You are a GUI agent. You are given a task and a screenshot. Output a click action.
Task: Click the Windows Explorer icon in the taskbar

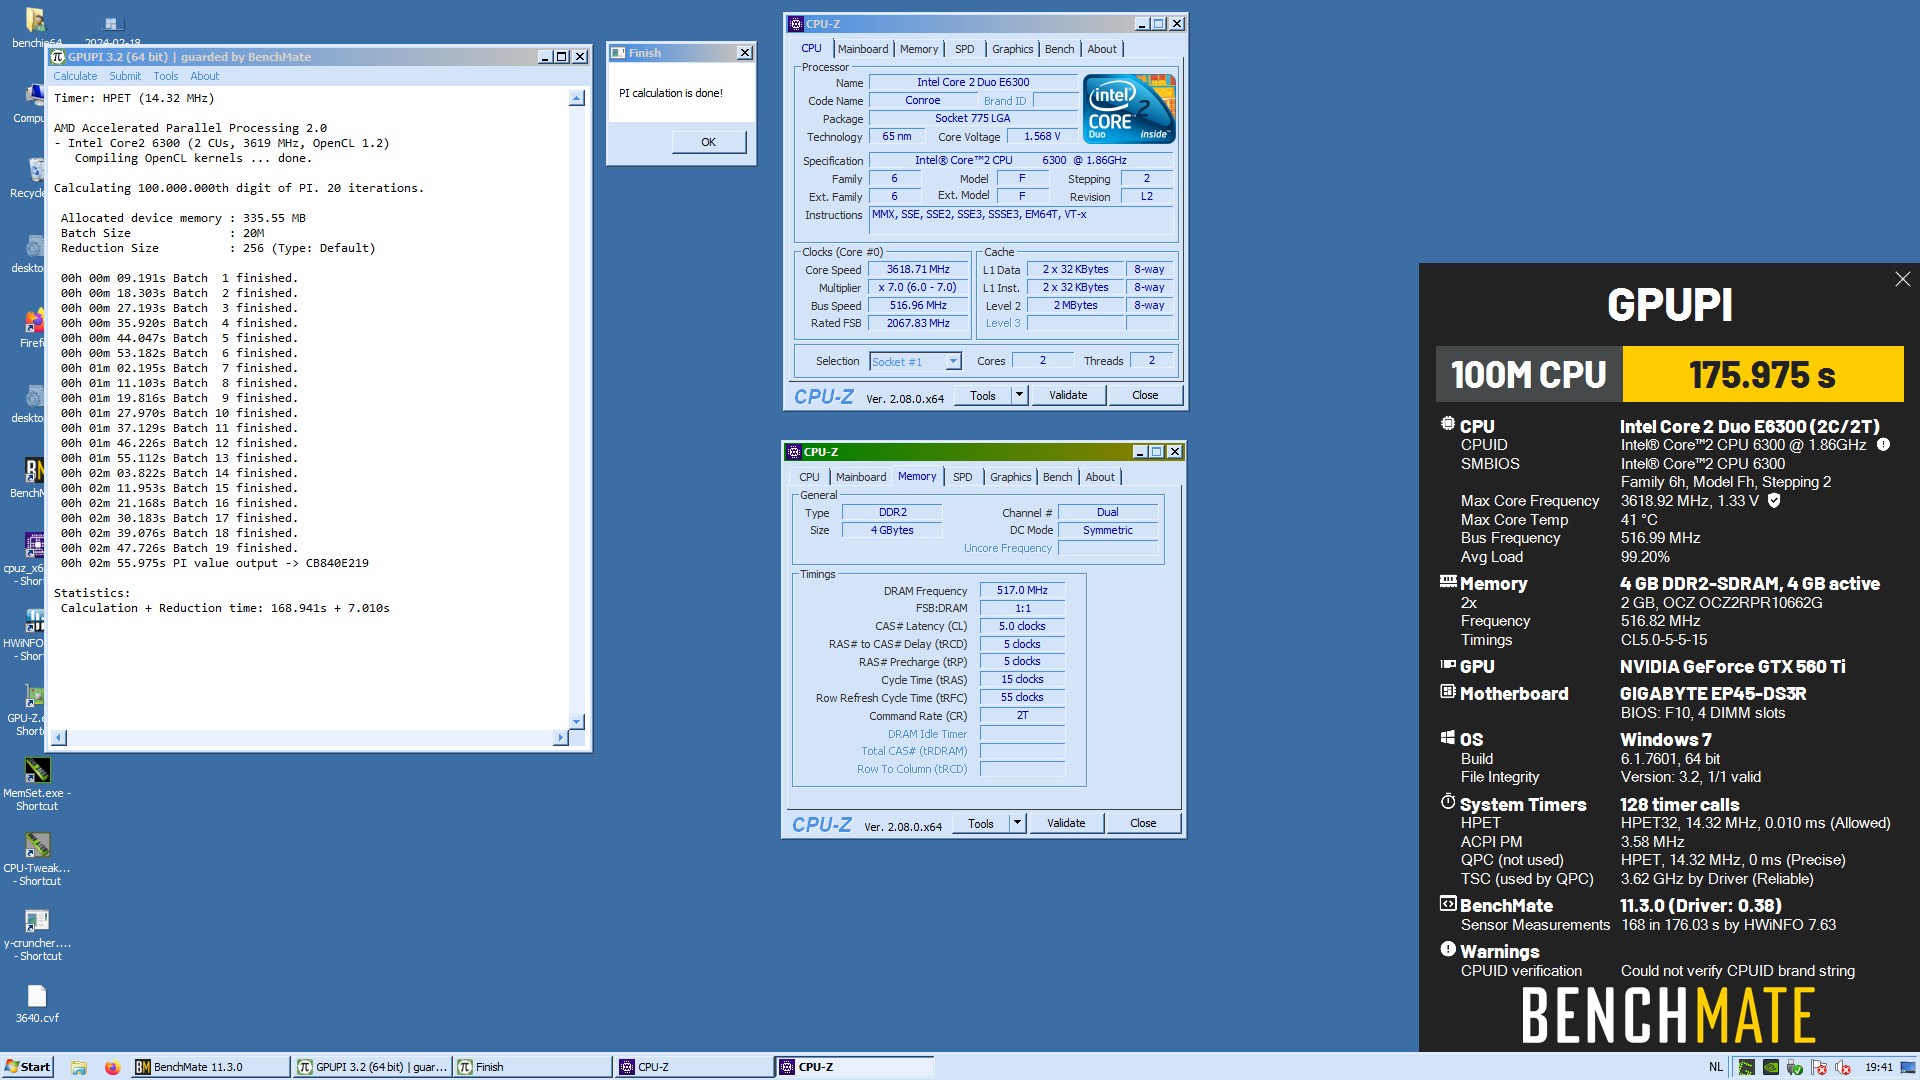(79, 1067)
